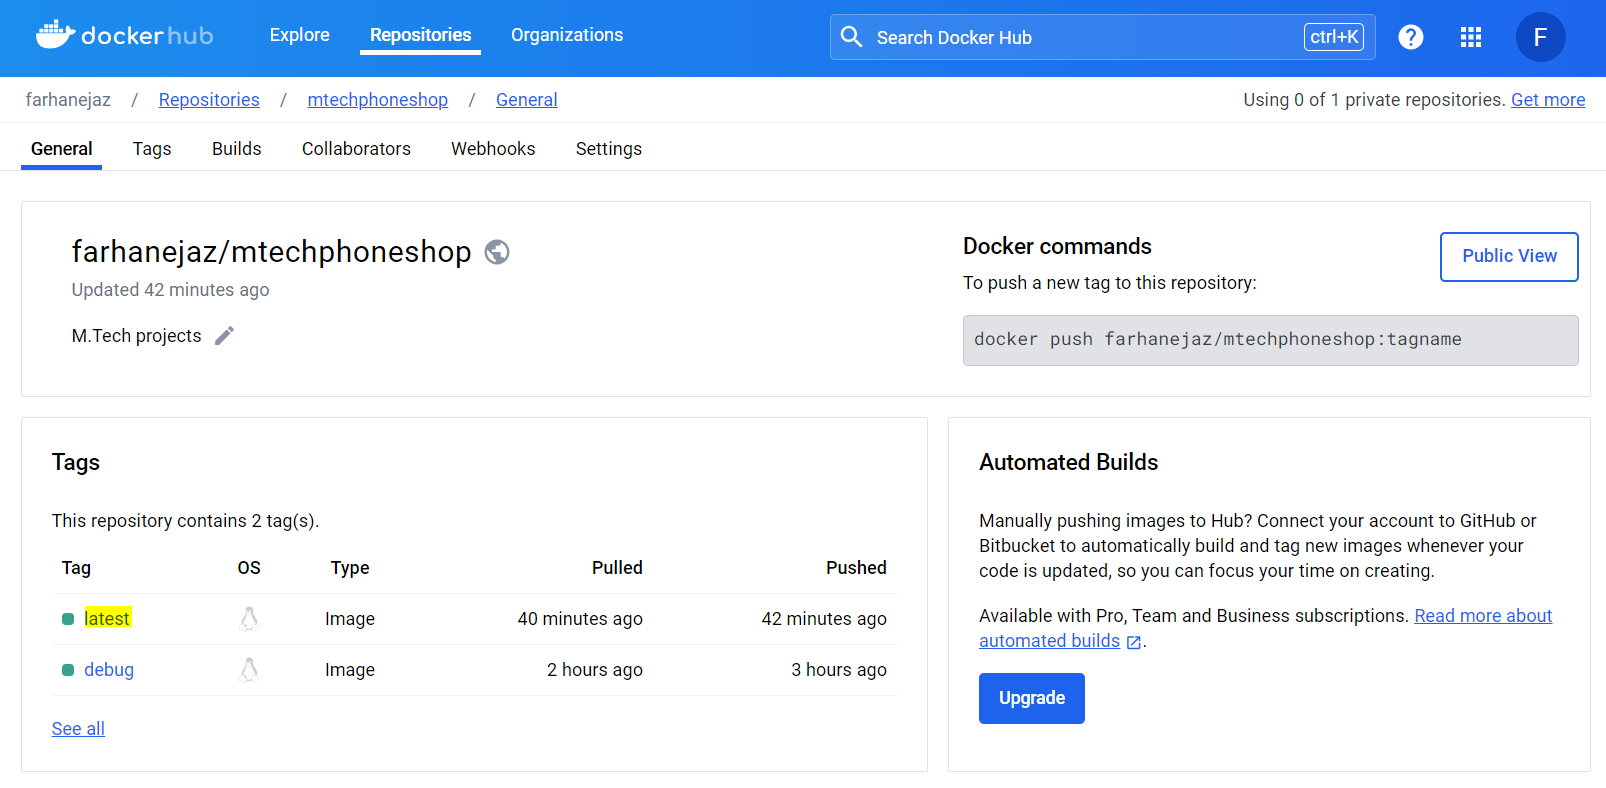Click the Image type cell in latest row
The width and height of the screenshot is (1606, 788).
coord(350,619)
